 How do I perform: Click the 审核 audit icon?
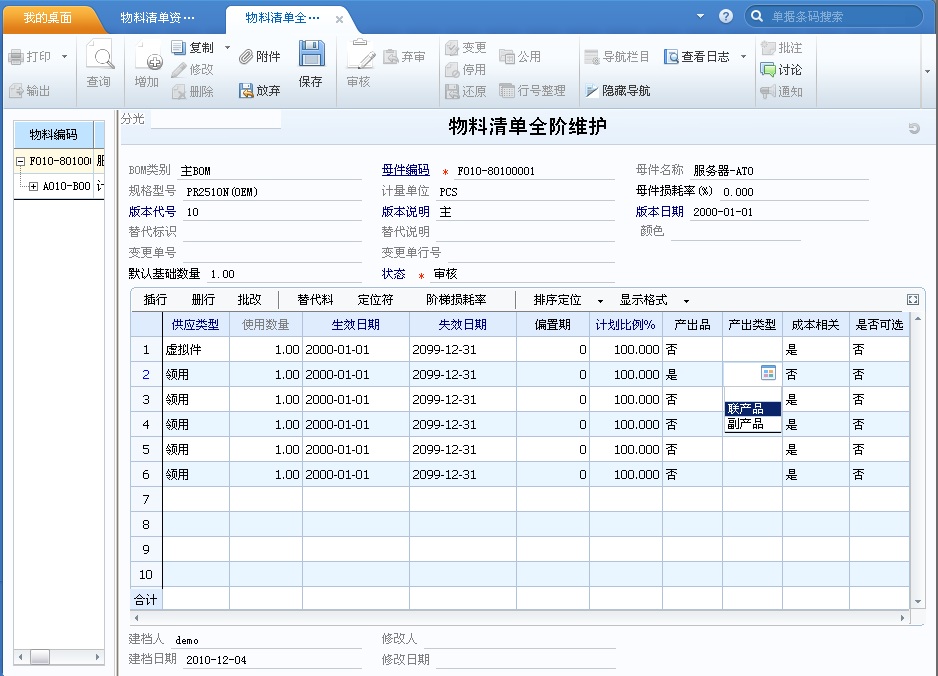(x=361, y=55)
